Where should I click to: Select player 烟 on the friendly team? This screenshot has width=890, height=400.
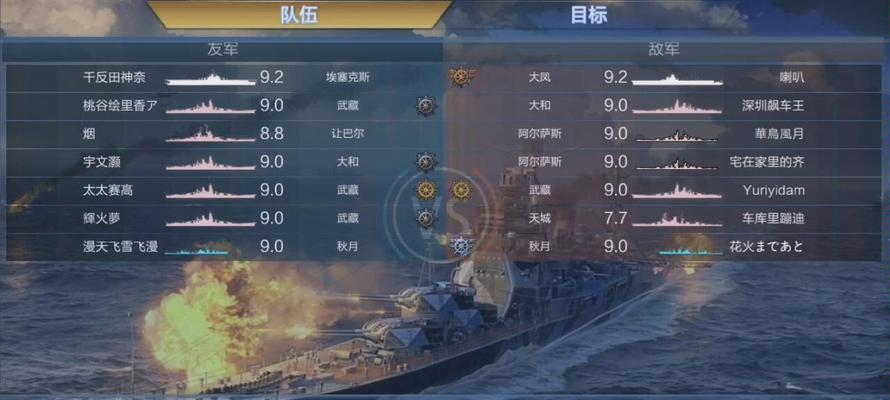[89, 134]
